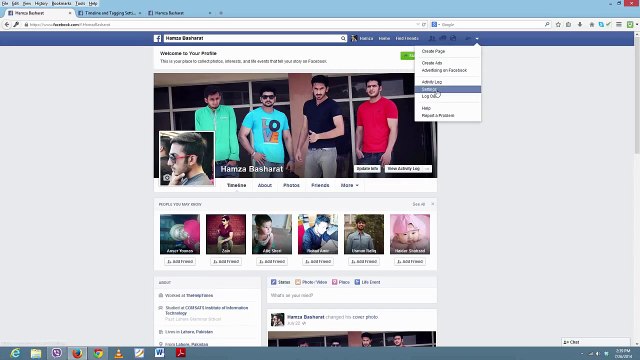This screenshot has width=640, height=360.
Task: Add friend under Zain
Action: [x=226, y=262]
